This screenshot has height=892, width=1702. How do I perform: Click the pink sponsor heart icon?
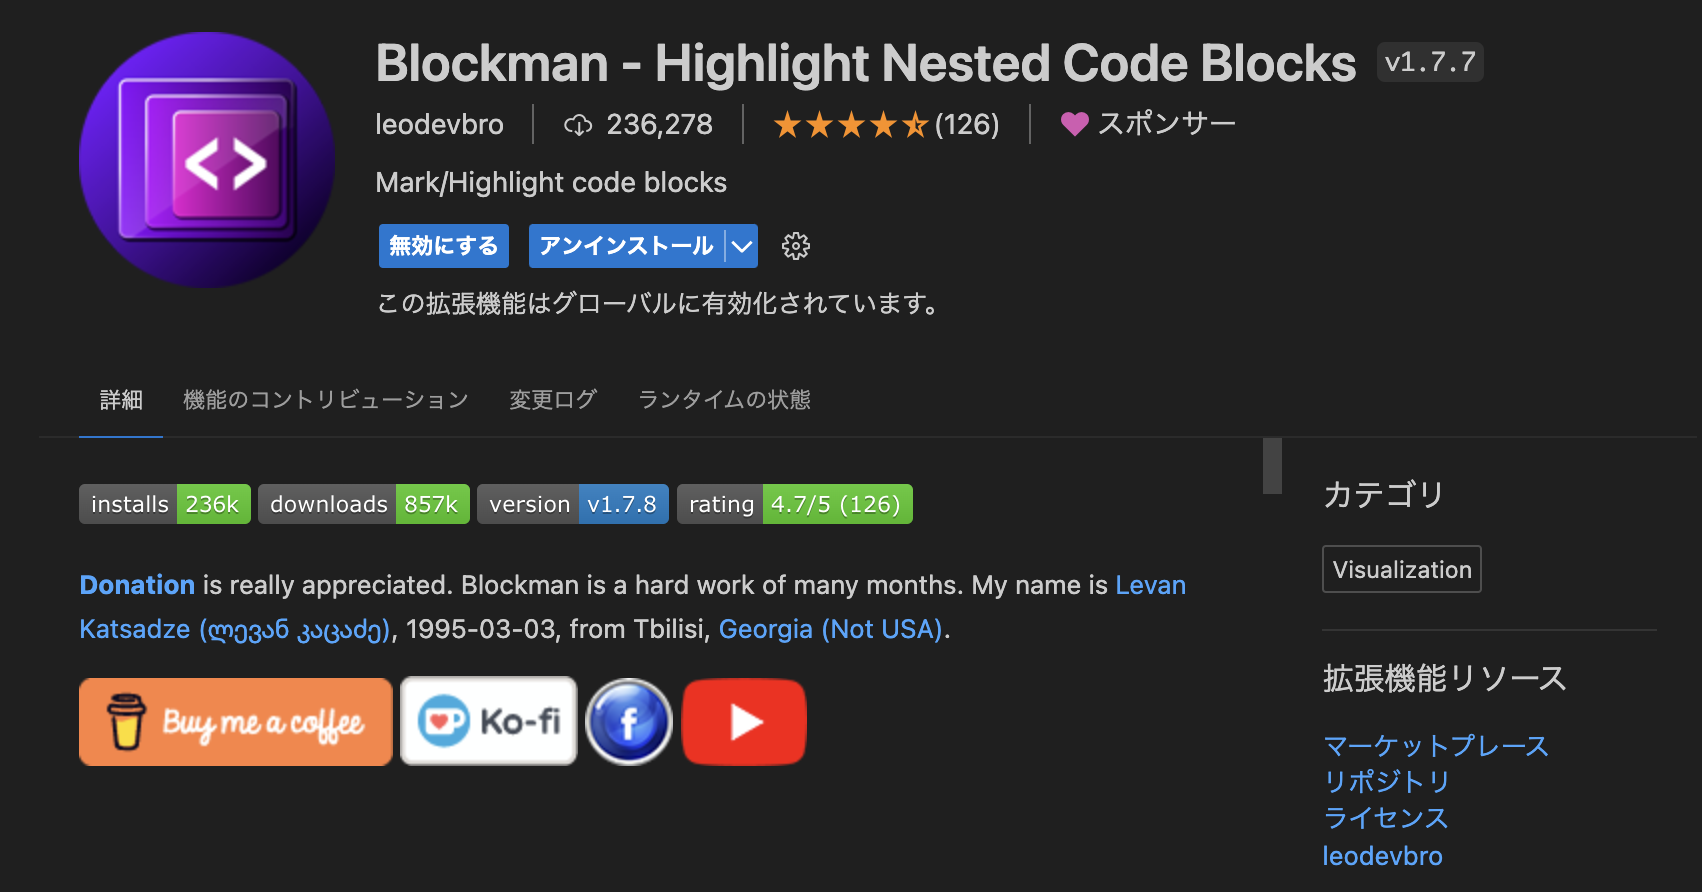pos(1074,124)
